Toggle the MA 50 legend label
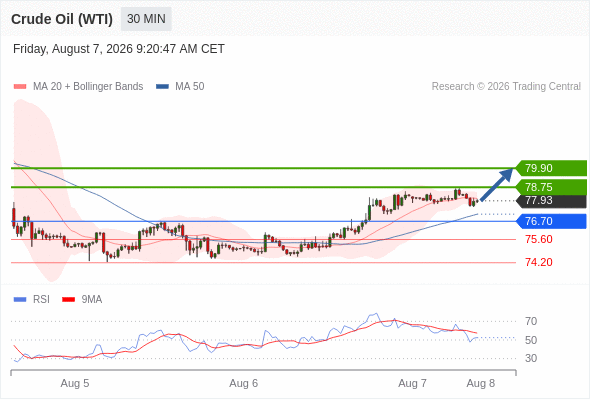This screenshot has height=400, width=590. pos(190,87)
